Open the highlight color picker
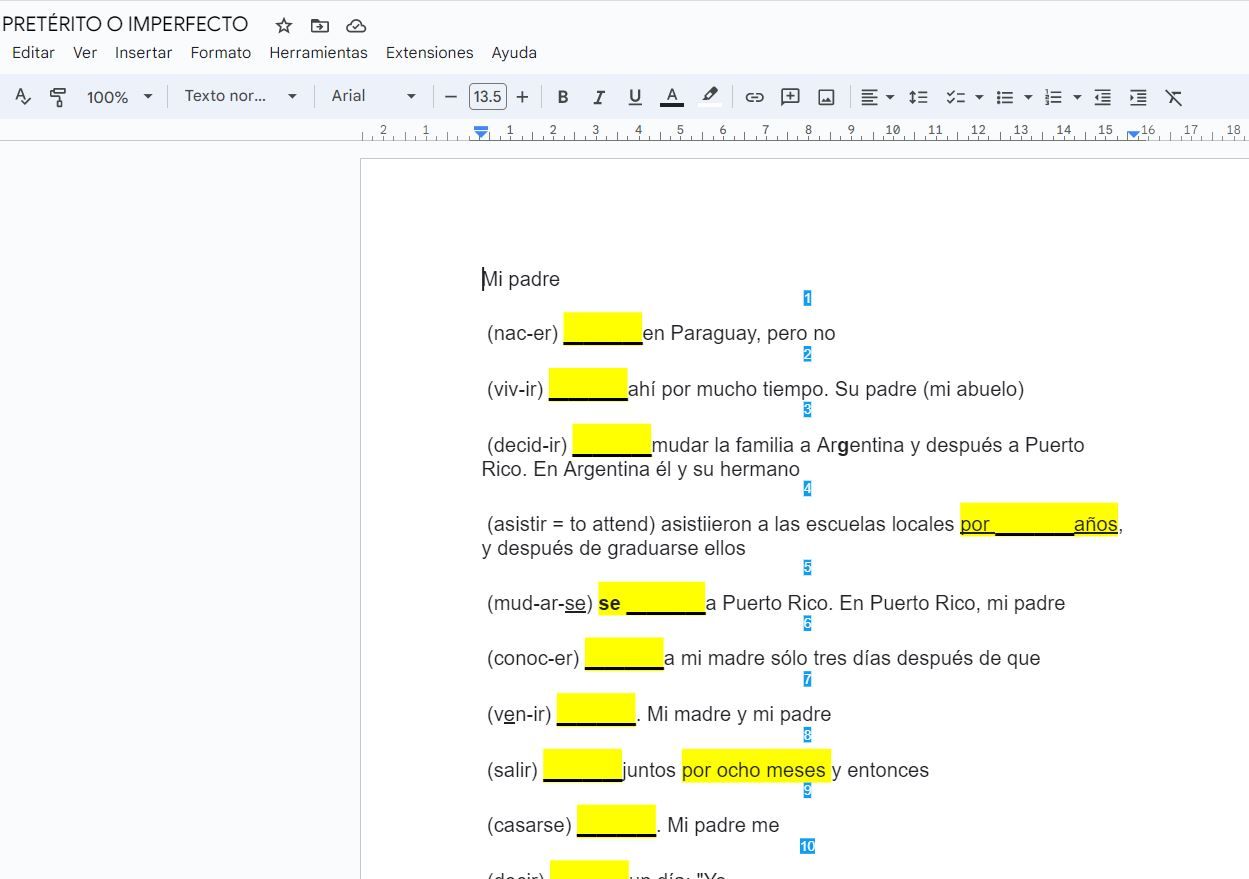Image resolution: width=1249 pixels, height=879 pixels. pos(710,97)
